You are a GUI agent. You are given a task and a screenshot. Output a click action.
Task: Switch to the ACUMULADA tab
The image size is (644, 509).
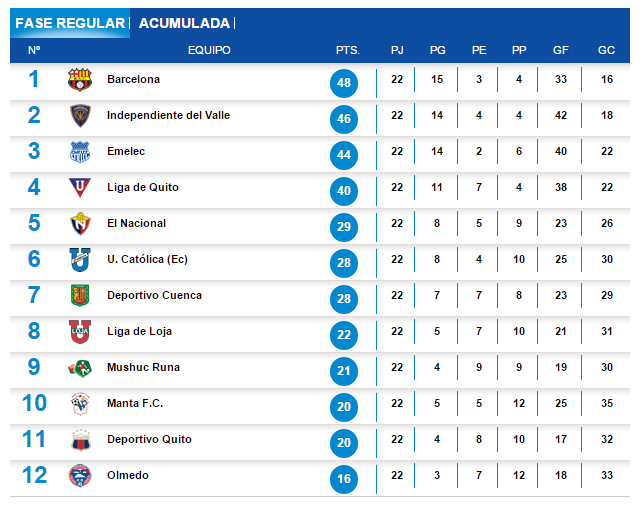pos(184,23)
